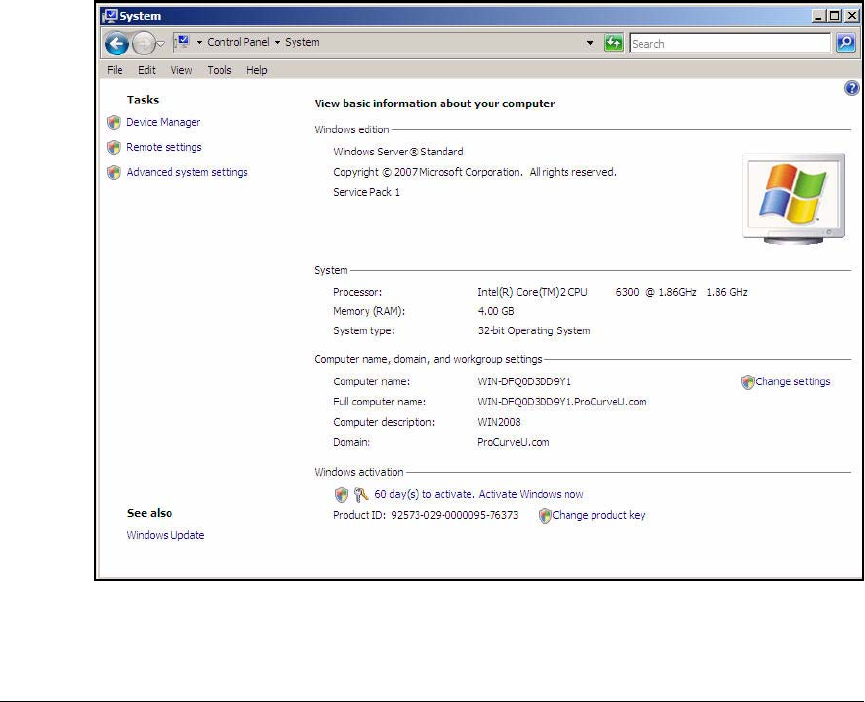This screenshot has width=865, height=702.
Task: Click the blue Help question mark icon
Action: [852, 88]
